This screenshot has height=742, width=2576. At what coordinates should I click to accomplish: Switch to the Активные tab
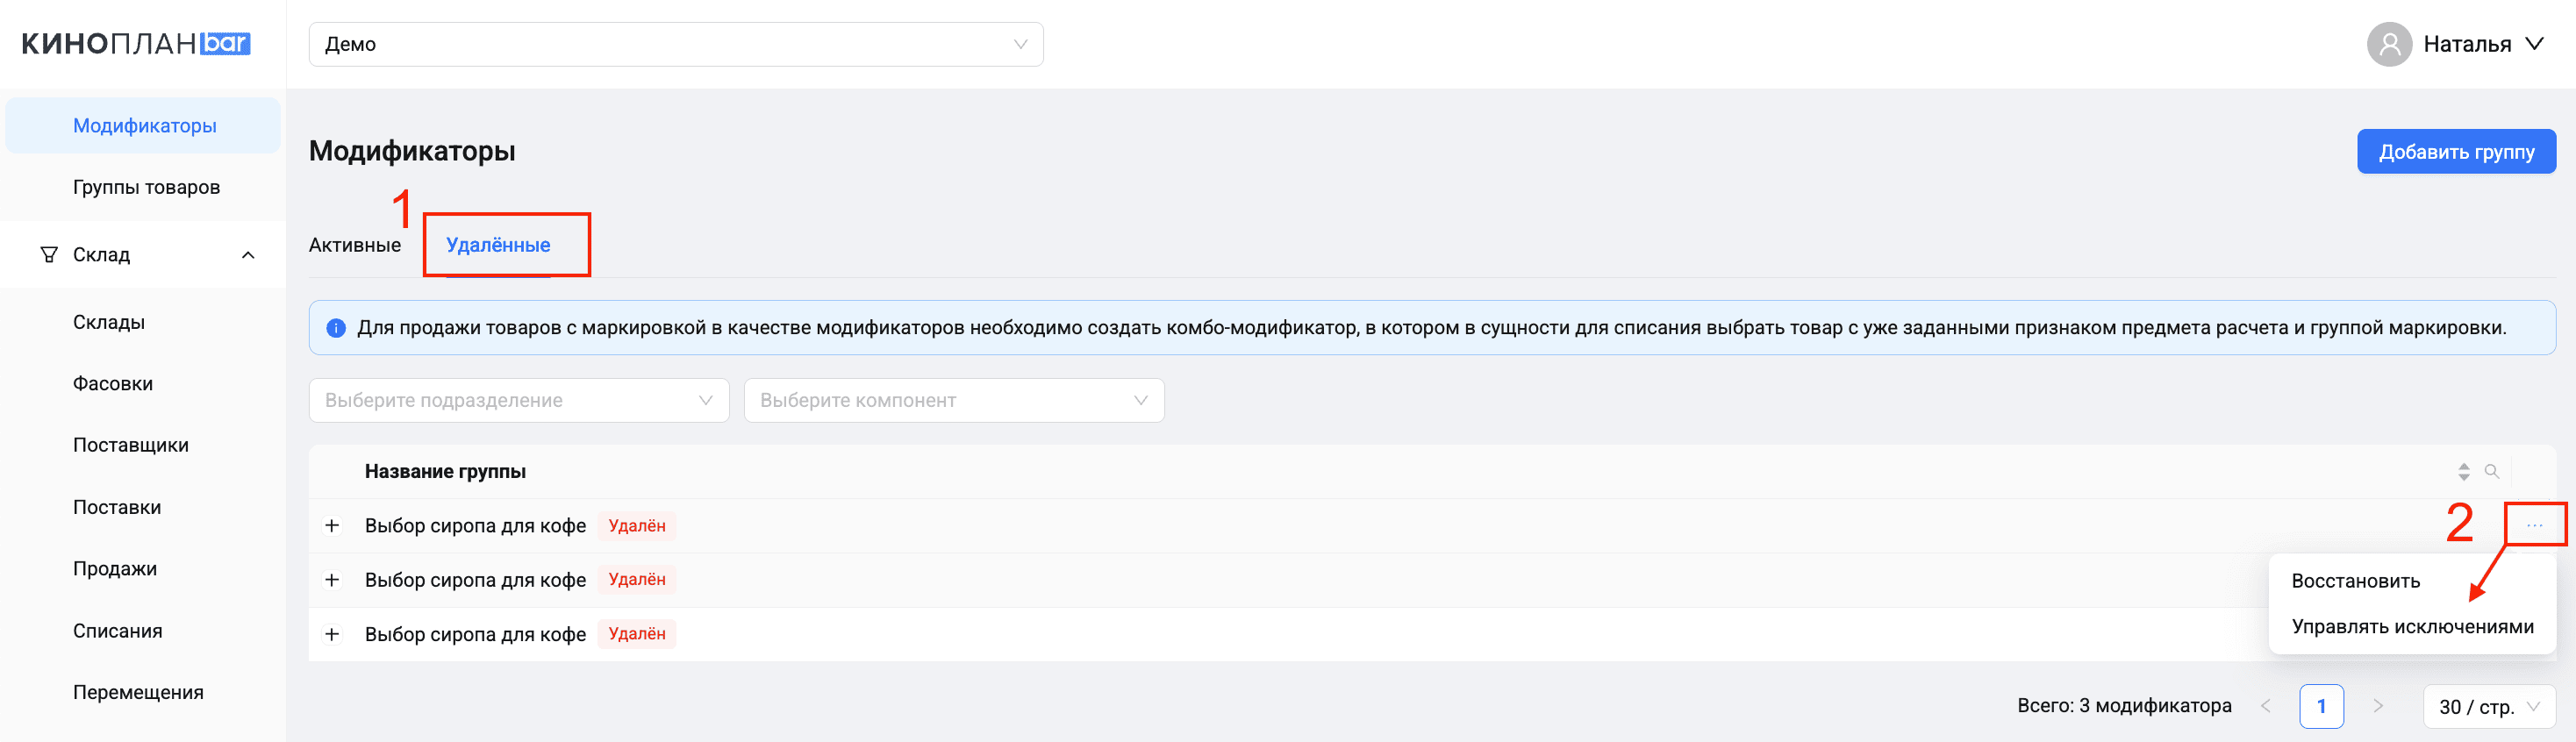point(355,245)
